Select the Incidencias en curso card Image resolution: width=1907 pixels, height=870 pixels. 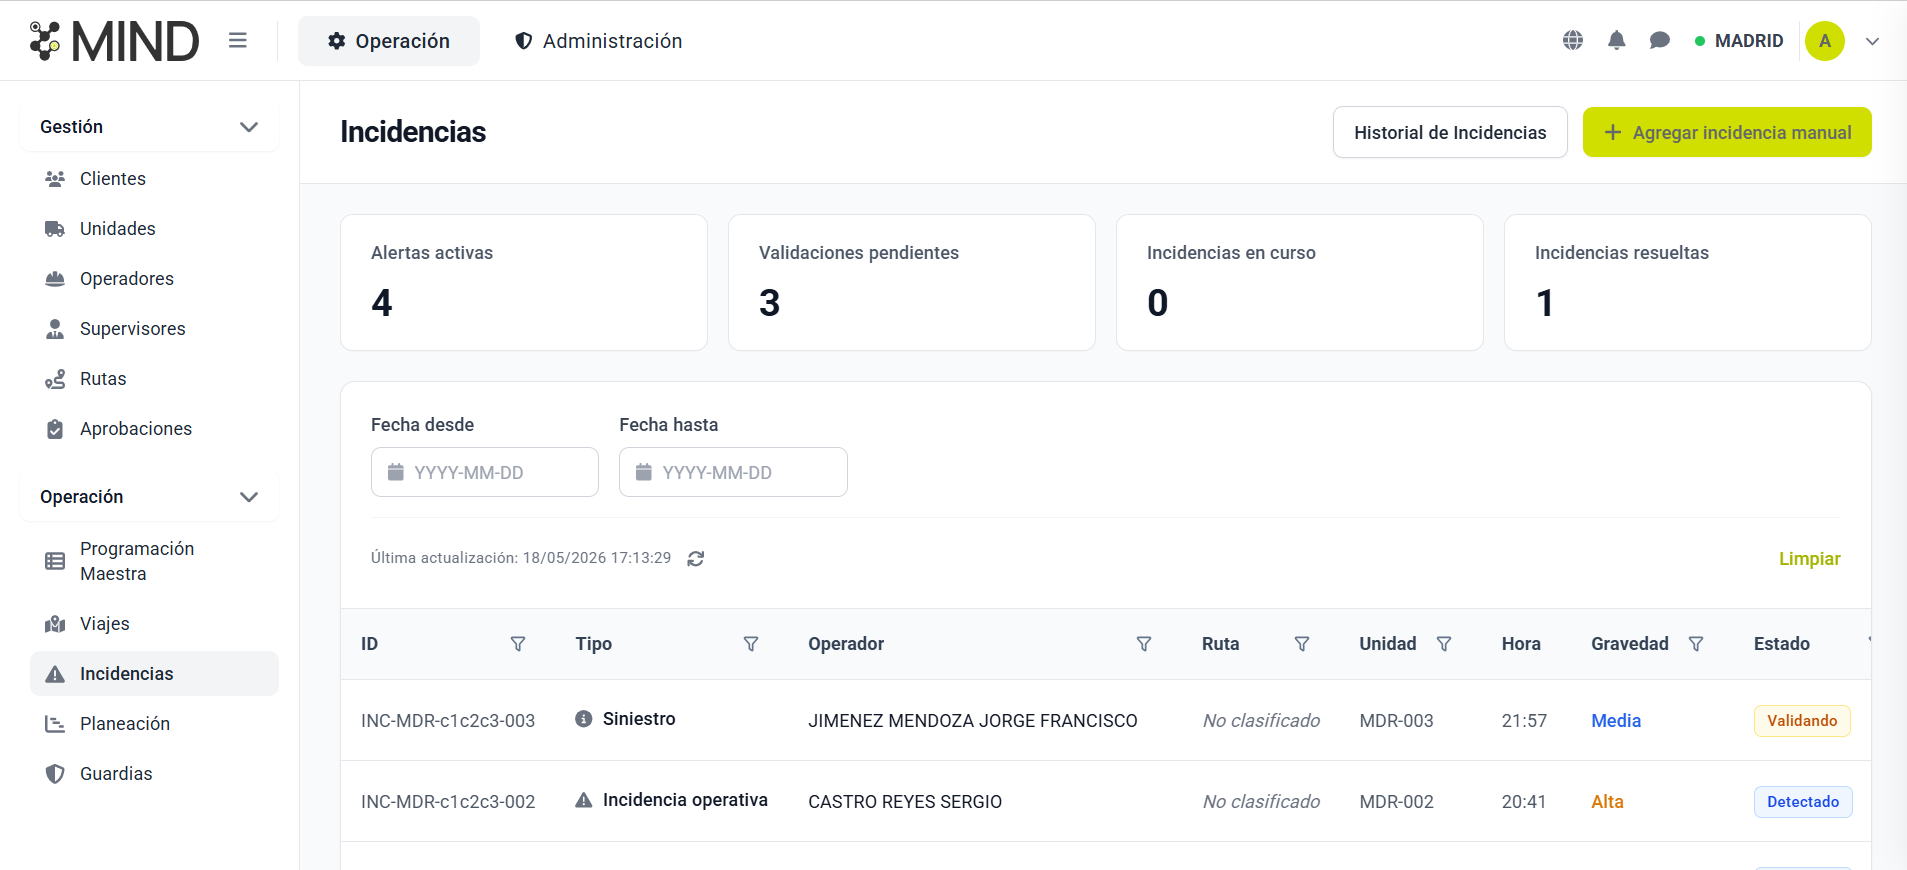[x=1300, y=283]
